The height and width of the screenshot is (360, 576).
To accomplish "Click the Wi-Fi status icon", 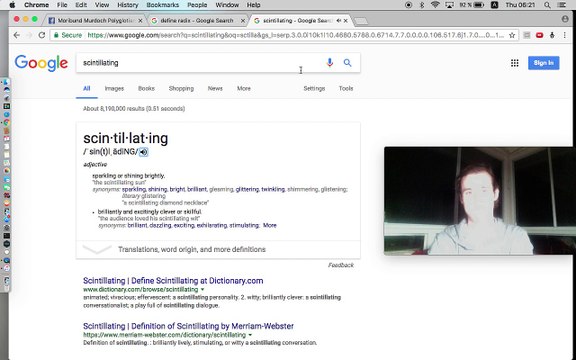I will point(435,5).
